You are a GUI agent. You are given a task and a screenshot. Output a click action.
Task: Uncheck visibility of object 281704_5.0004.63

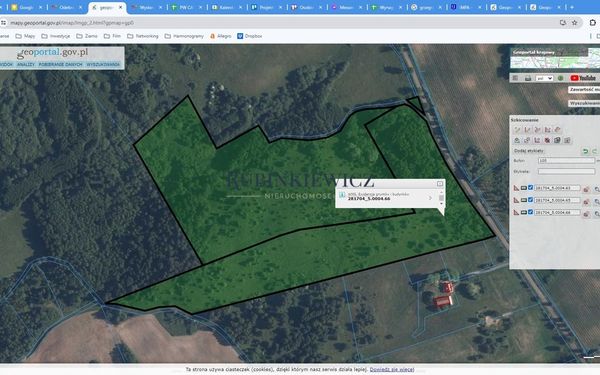530,188
